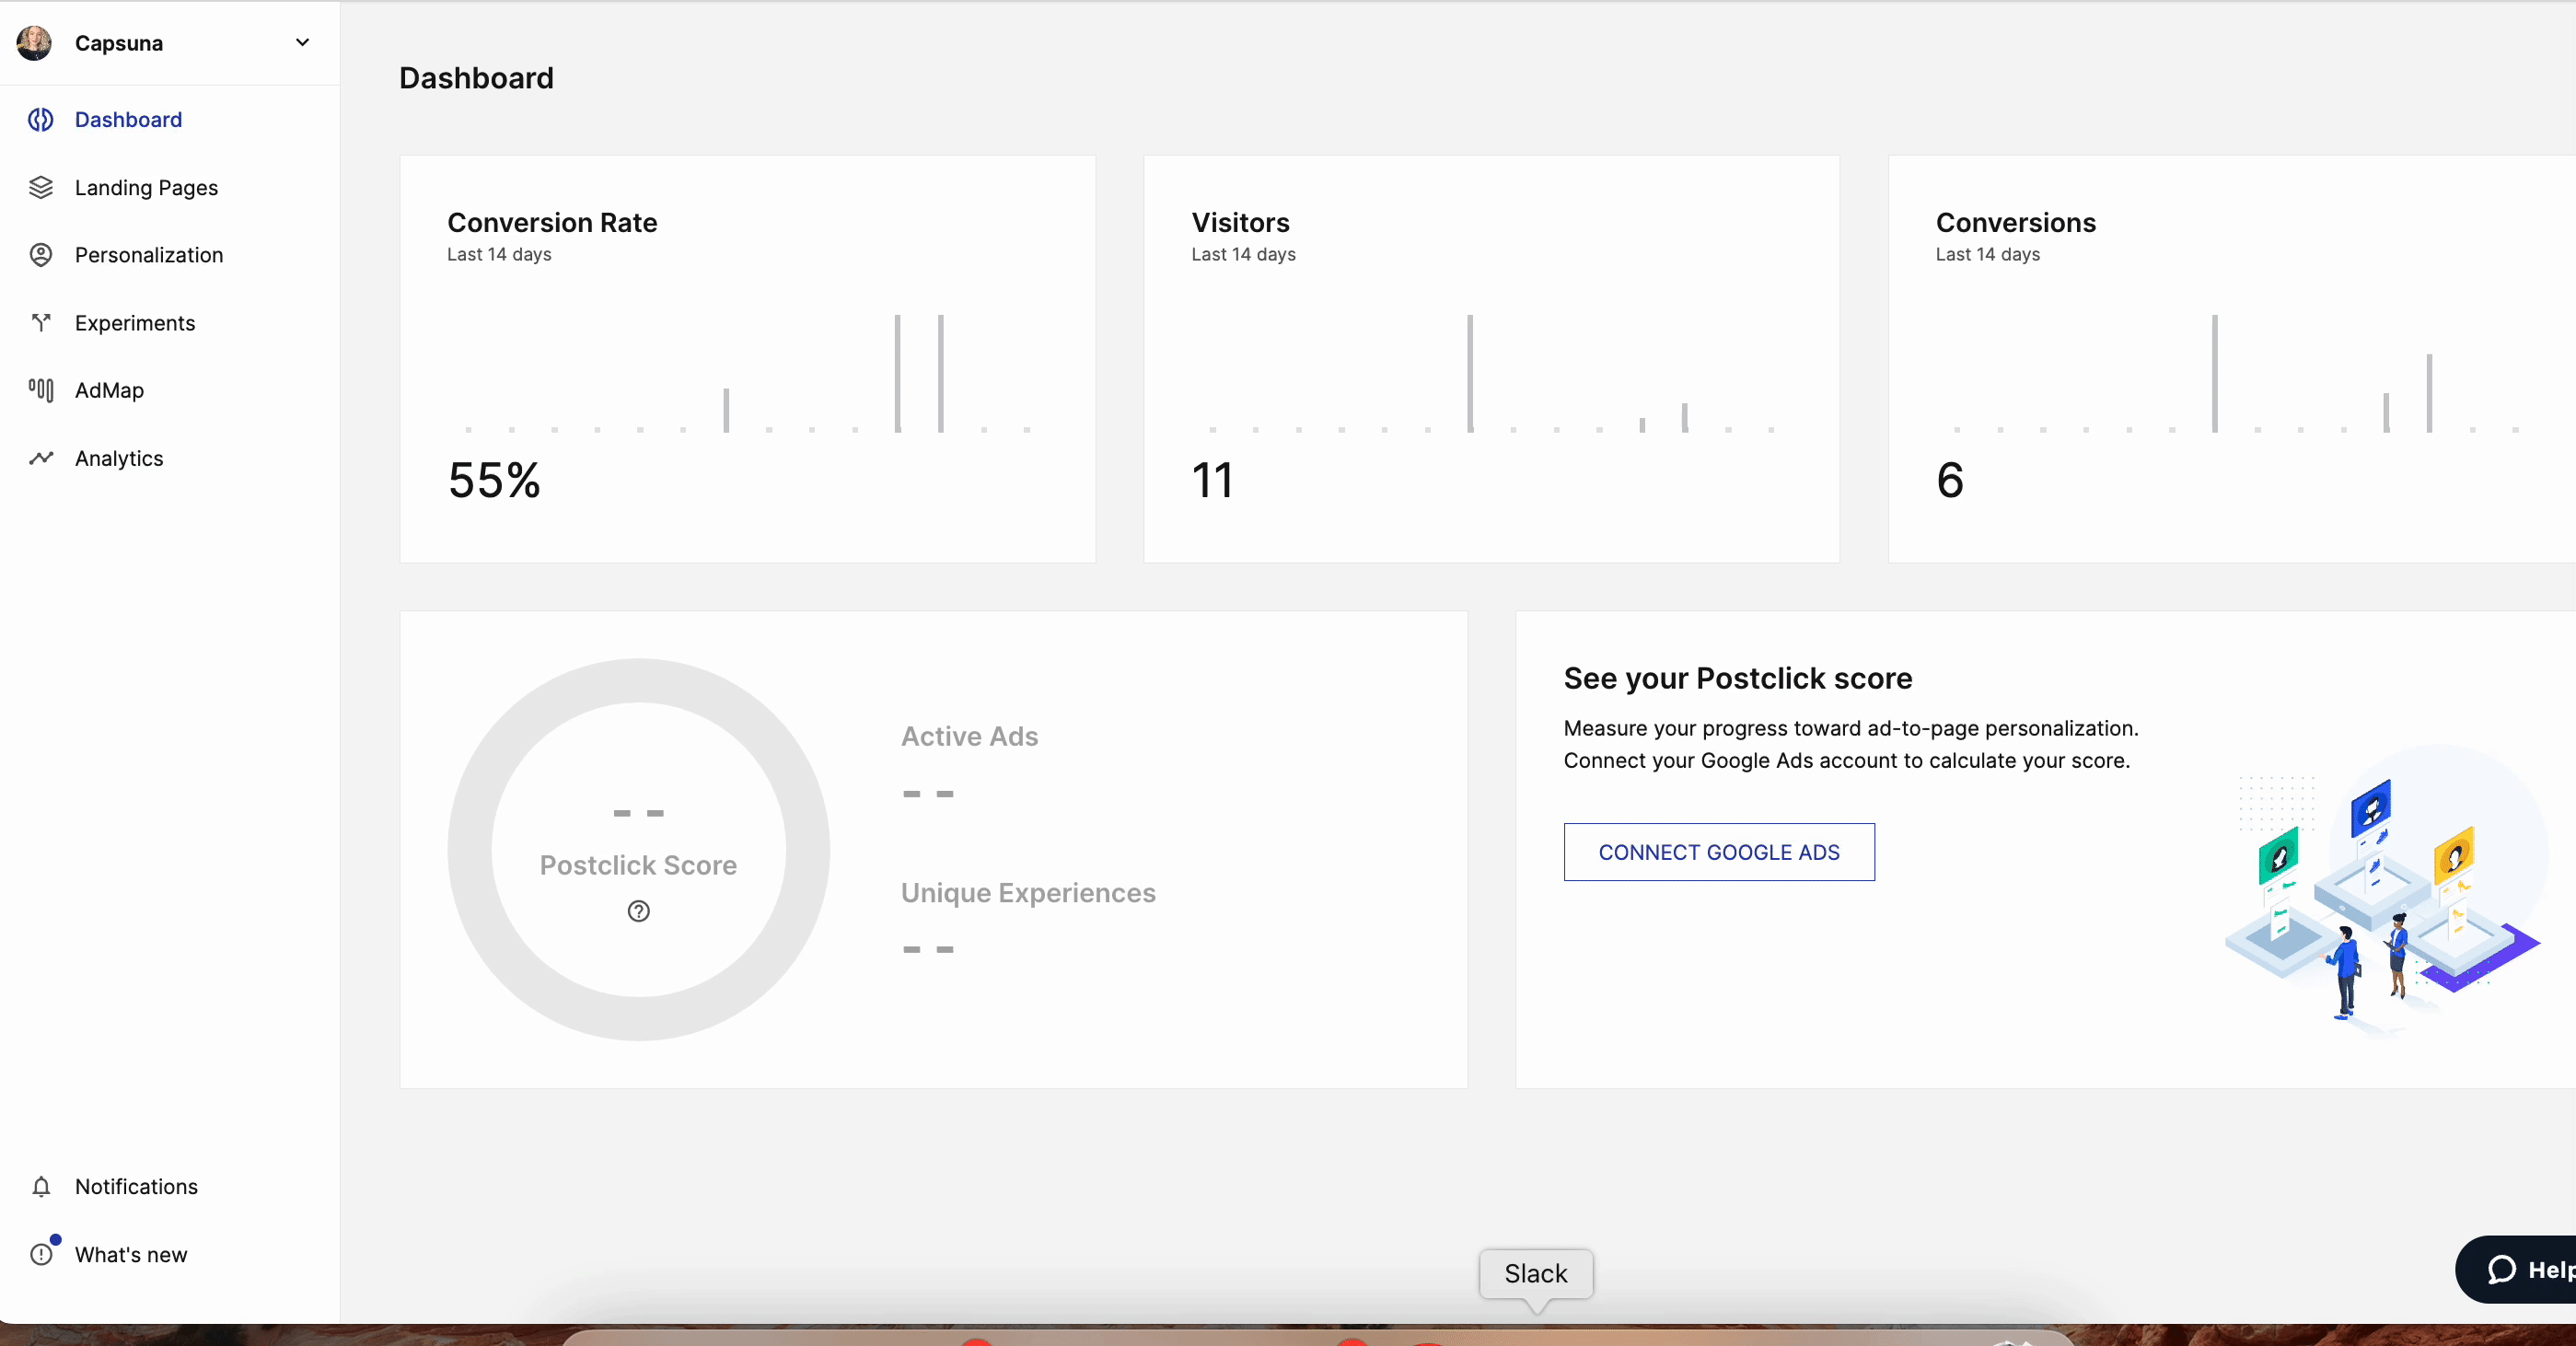Viewport: 2576px width, 1346px height.
Task: Open the What's new link
Action: point(131,1254)
